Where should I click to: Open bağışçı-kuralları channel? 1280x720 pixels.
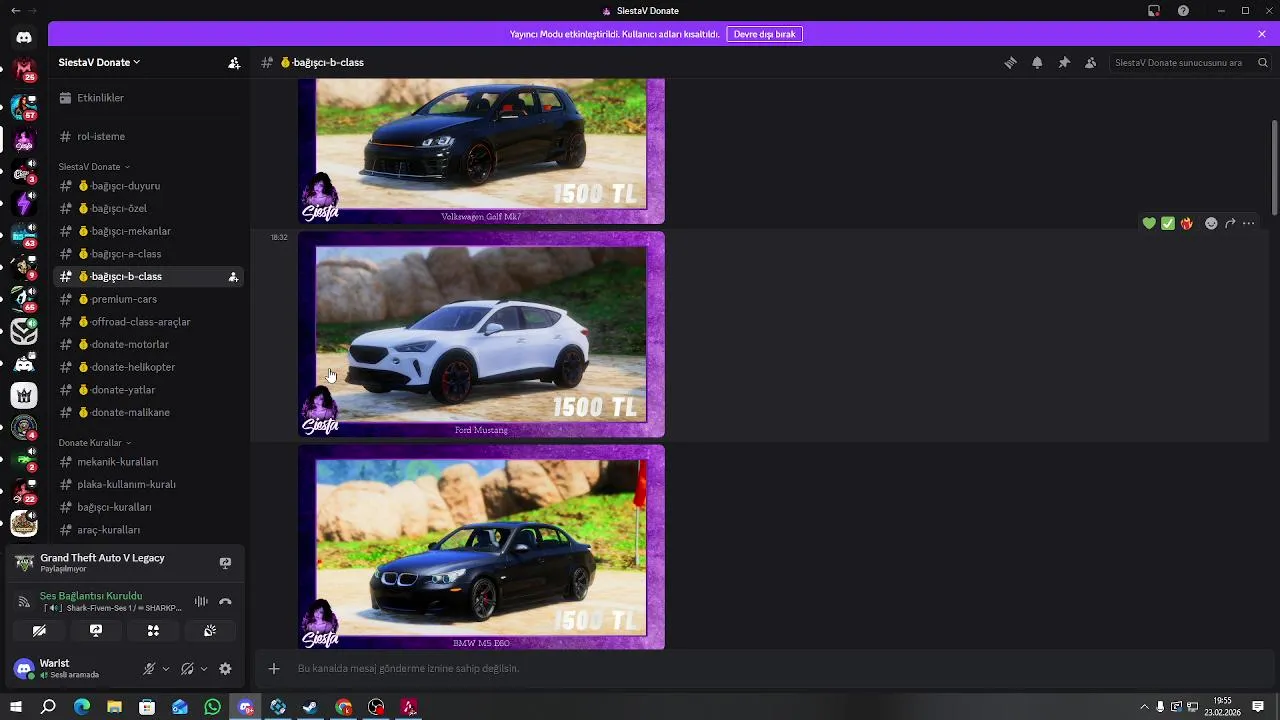(x=149, y=507)
